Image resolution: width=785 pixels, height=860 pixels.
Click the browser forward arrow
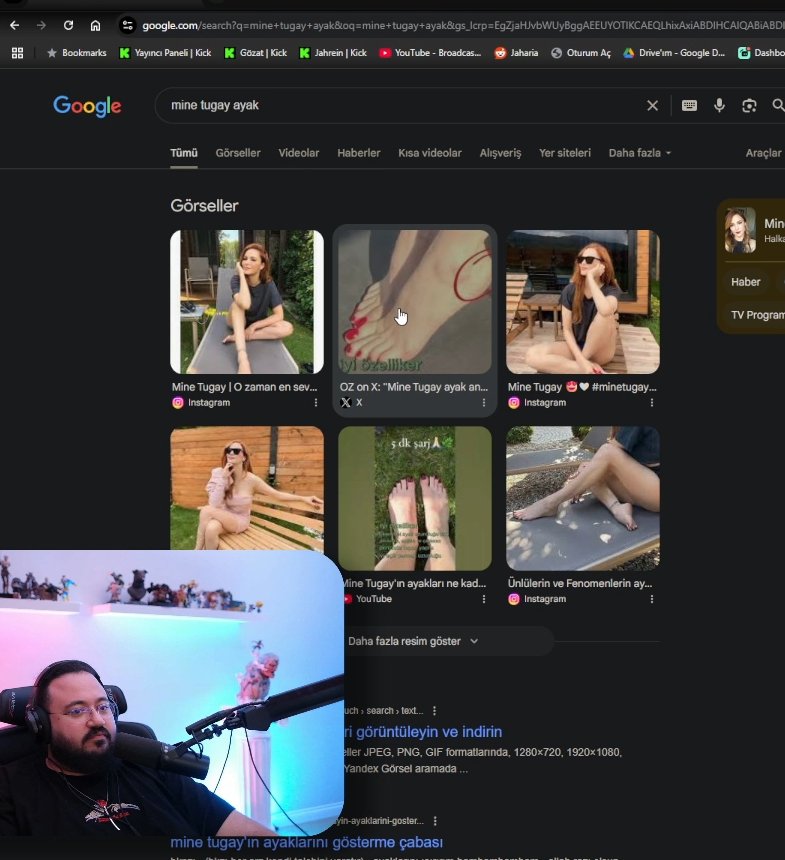pyautogui.click(x=41, y=25)
